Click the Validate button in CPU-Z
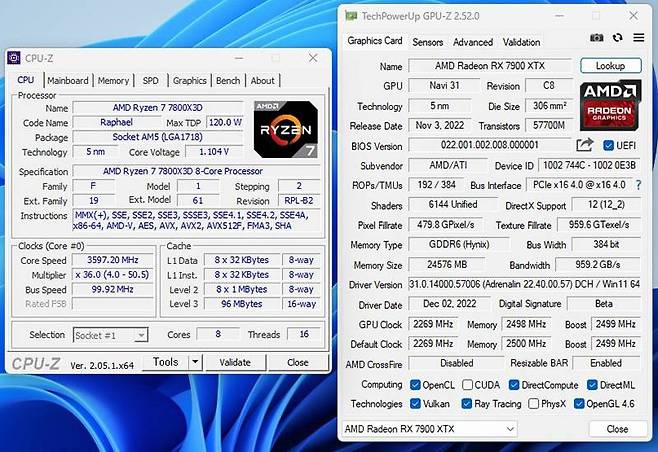 pyautogui.click(x=235, y=362)
